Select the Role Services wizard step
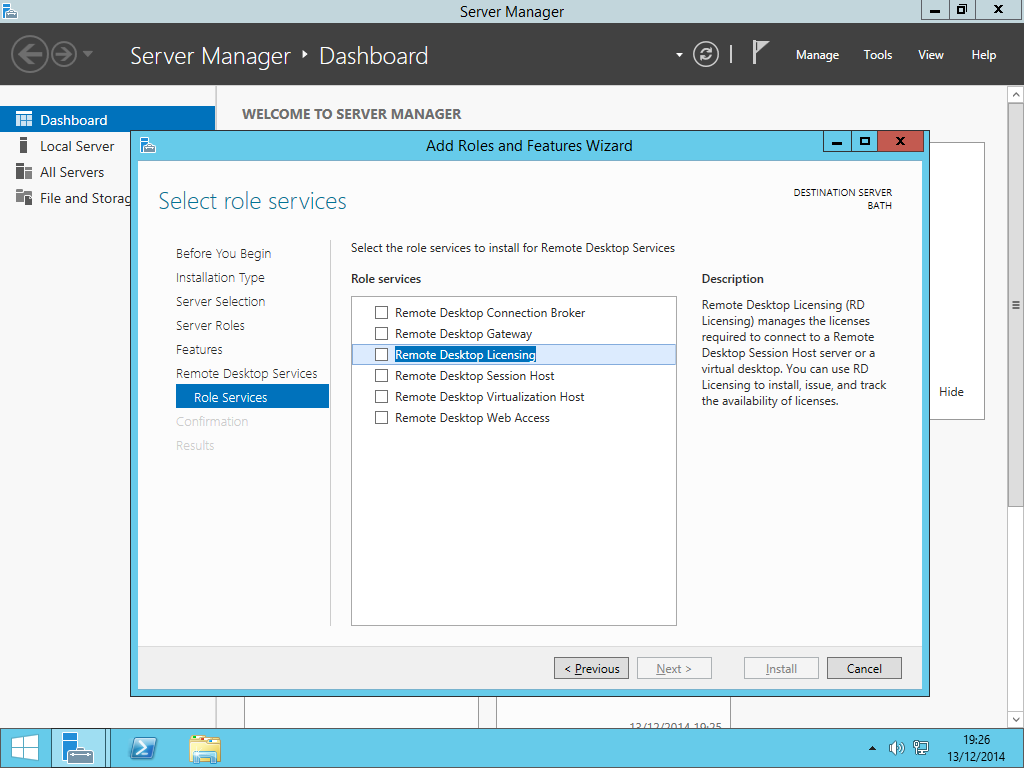1024x768 pixels. click(x=252, y=396)
